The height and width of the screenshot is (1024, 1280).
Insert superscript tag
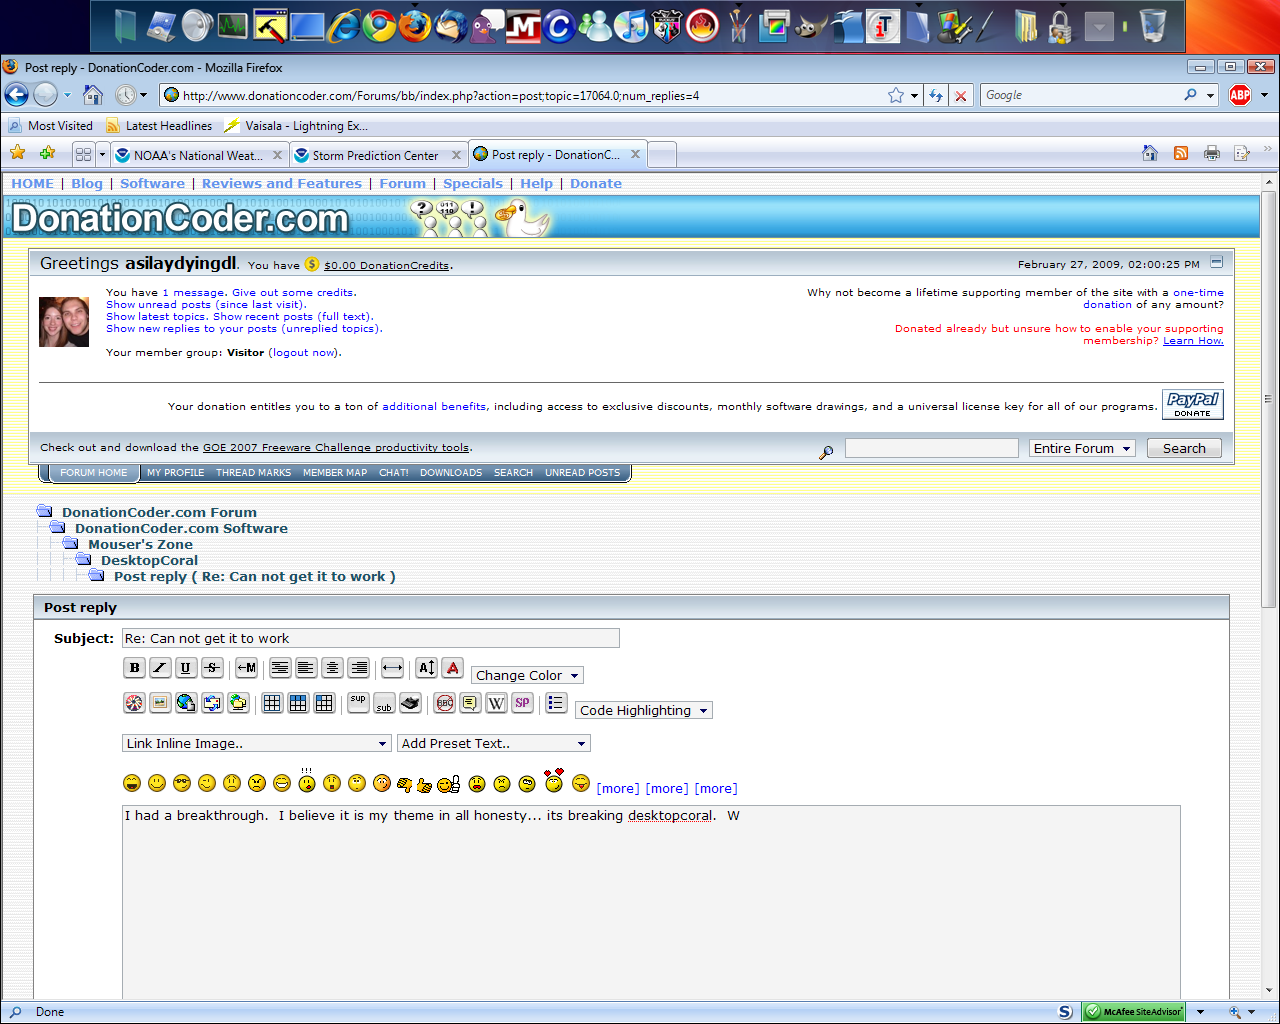click(x=359, y=703)
